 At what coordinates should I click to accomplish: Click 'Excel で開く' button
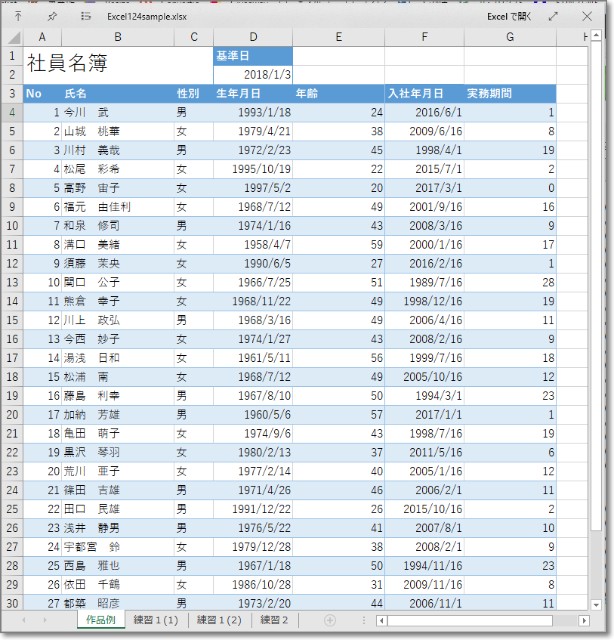pyautogui.click(x=509, y=16)
